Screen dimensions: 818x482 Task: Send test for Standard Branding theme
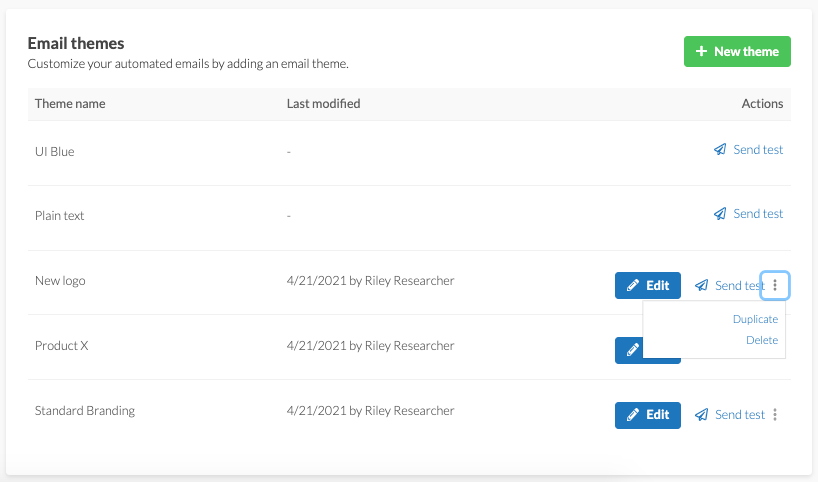click(x=729, y=415)
